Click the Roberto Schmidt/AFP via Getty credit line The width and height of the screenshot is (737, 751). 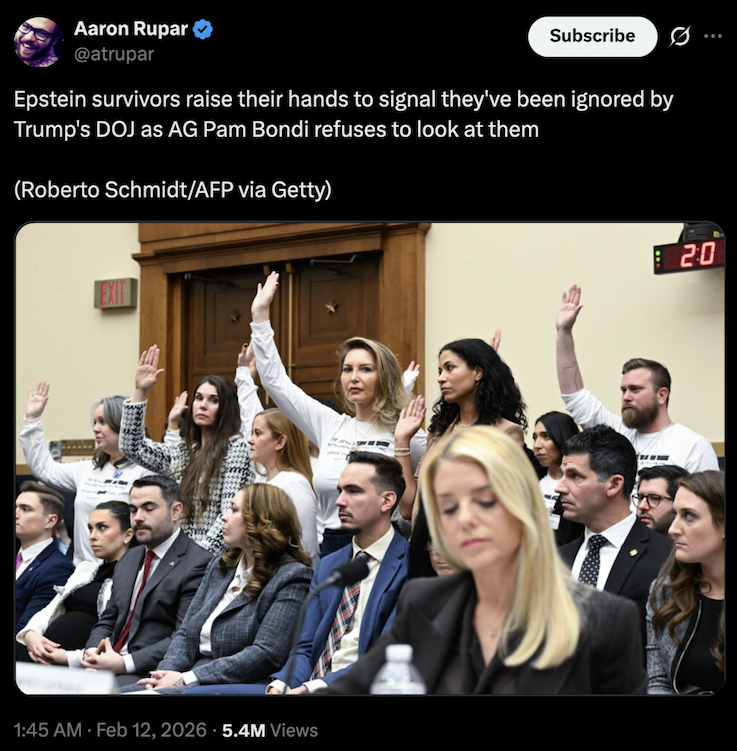click(172, 190)
